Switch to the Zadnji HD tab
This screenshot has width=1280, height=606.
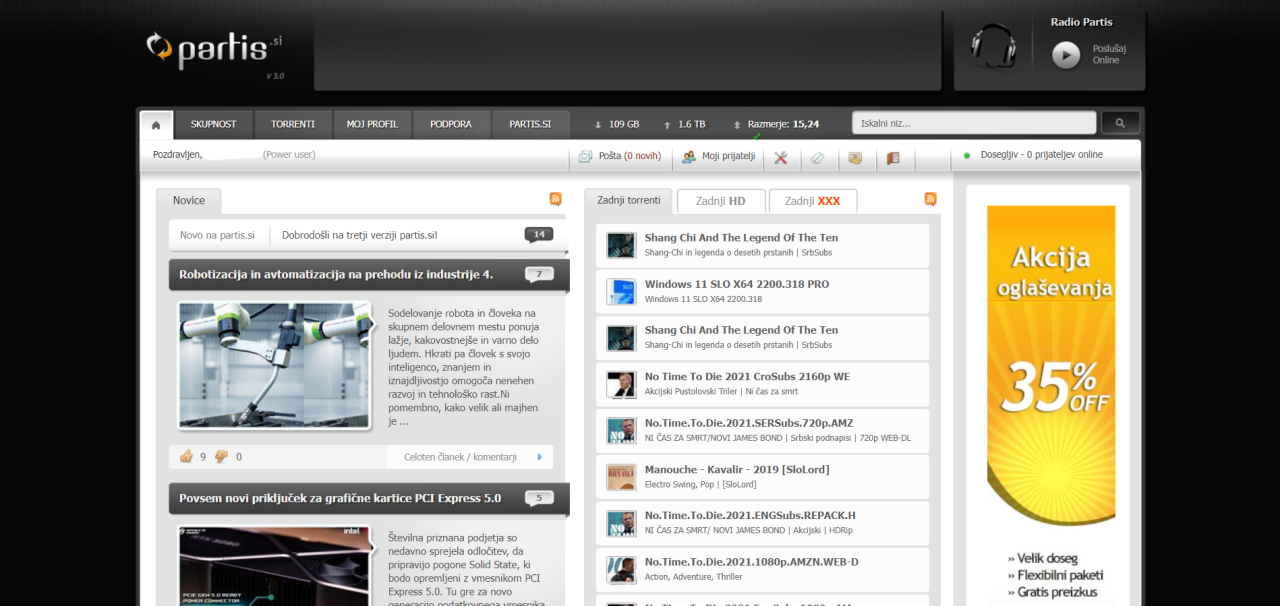[720, 201]
